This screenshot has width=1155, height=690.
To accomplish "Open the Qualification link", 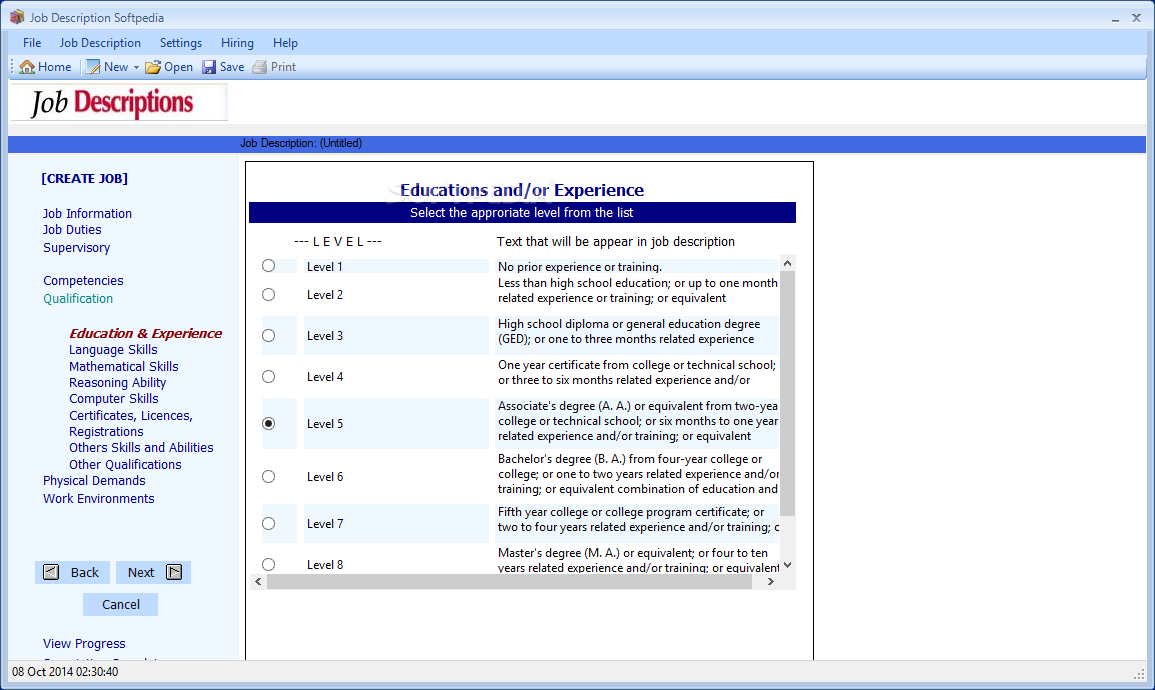I will (78, 298).
